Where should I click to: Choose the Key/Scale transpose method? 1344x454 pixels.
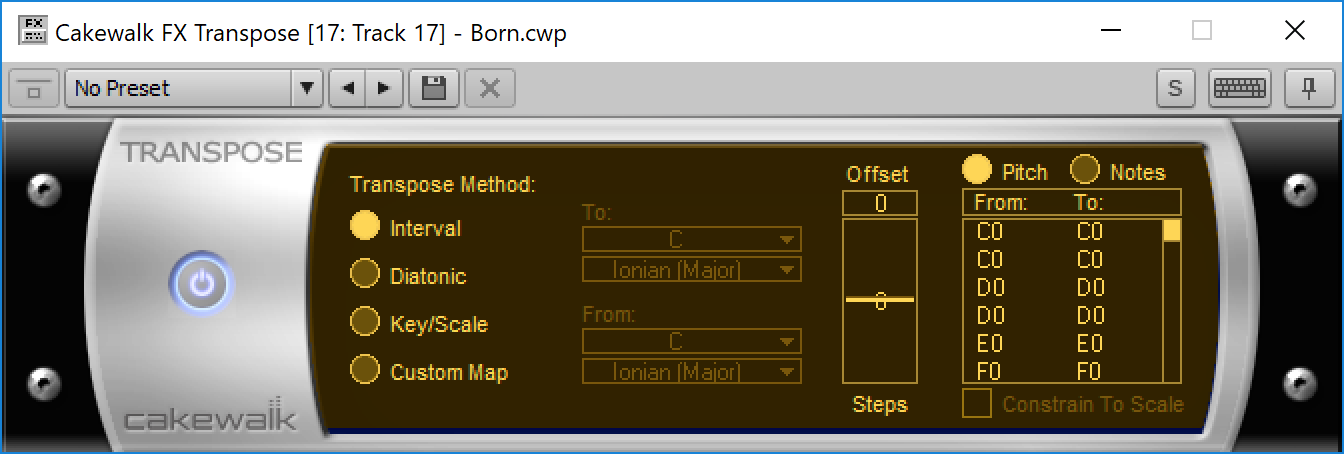pyautogui.click(x=365, y=323)
